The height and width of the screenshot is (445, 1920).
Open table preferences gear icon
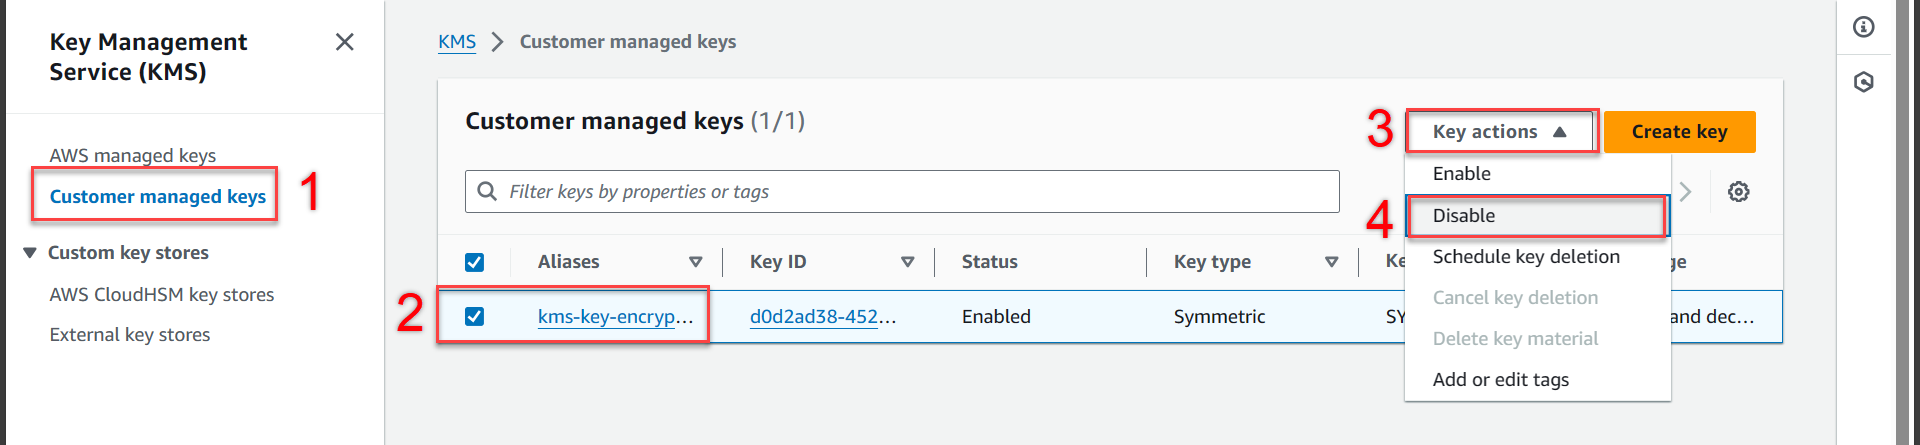(x=1739, y=192)
